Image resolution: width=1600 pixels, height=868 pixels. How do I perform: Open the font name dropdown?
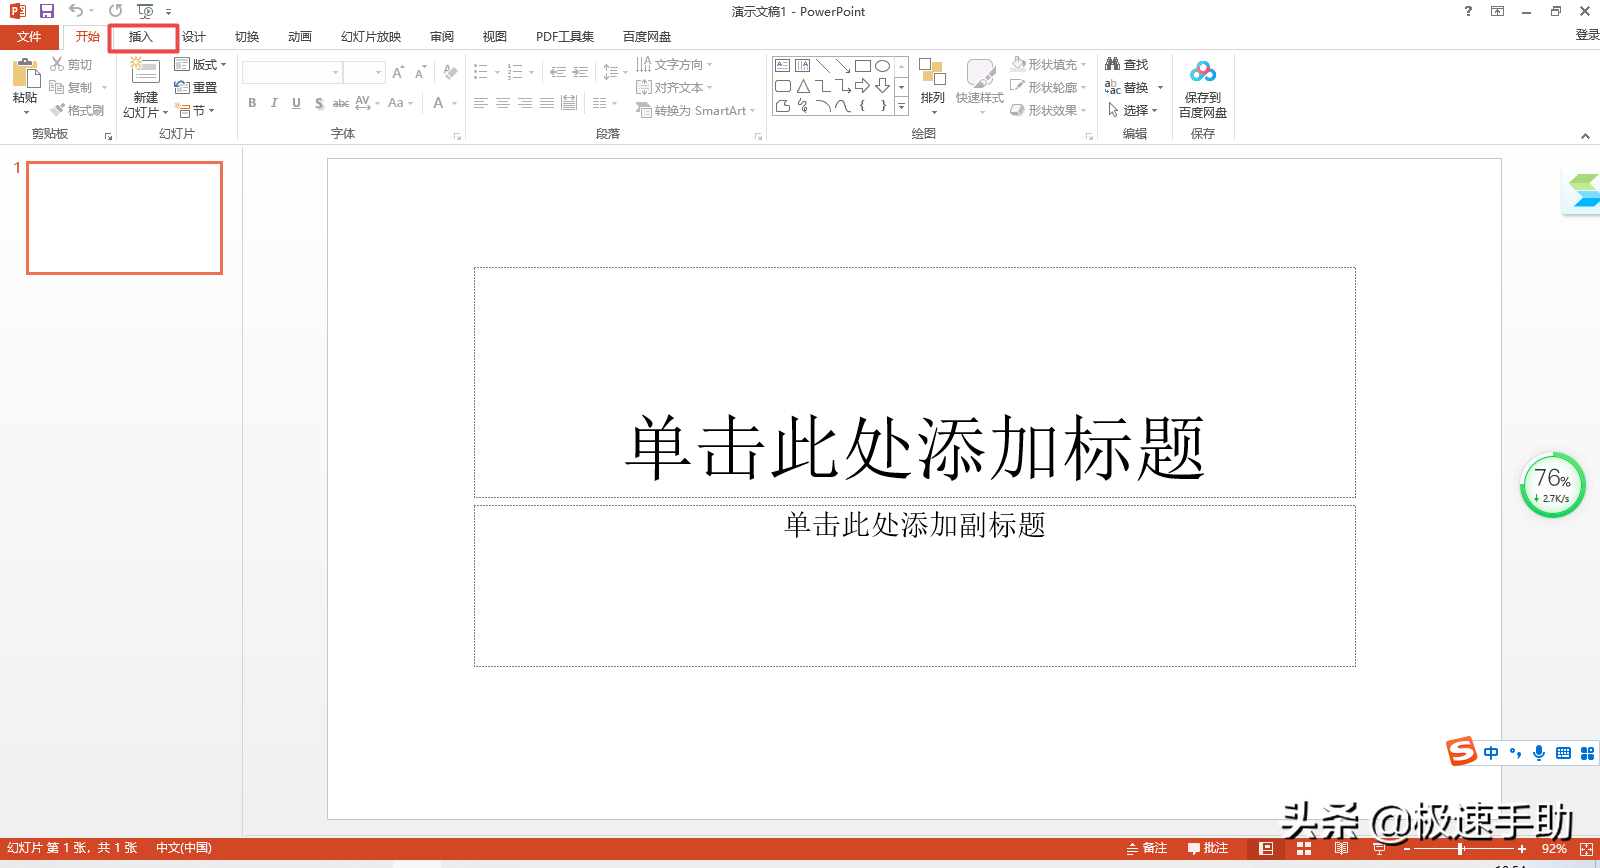tap(335, 72)
